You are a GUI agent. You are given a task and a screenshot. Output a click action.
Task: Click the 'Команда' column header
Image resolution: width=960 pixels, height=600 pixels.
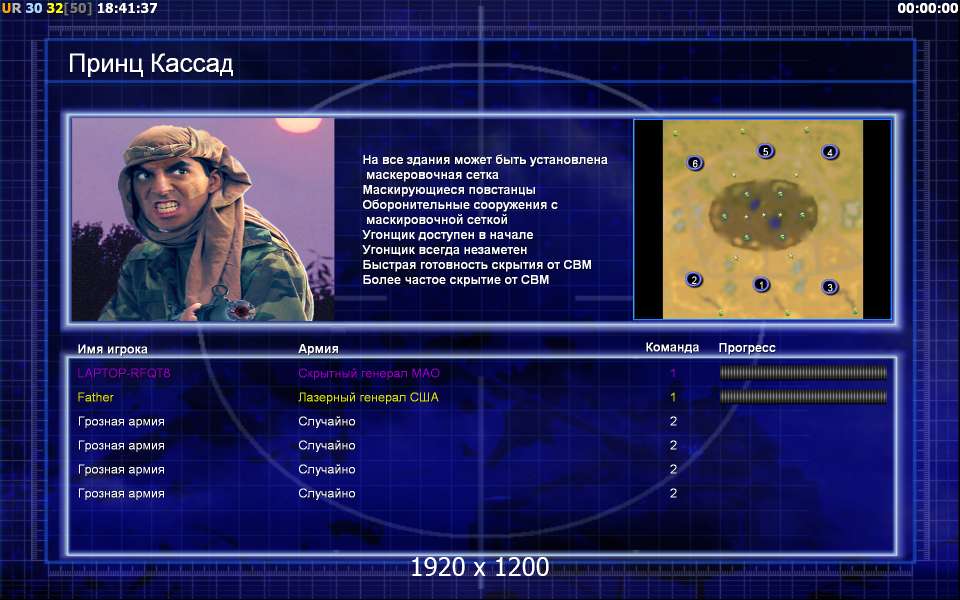coord(672,347)
